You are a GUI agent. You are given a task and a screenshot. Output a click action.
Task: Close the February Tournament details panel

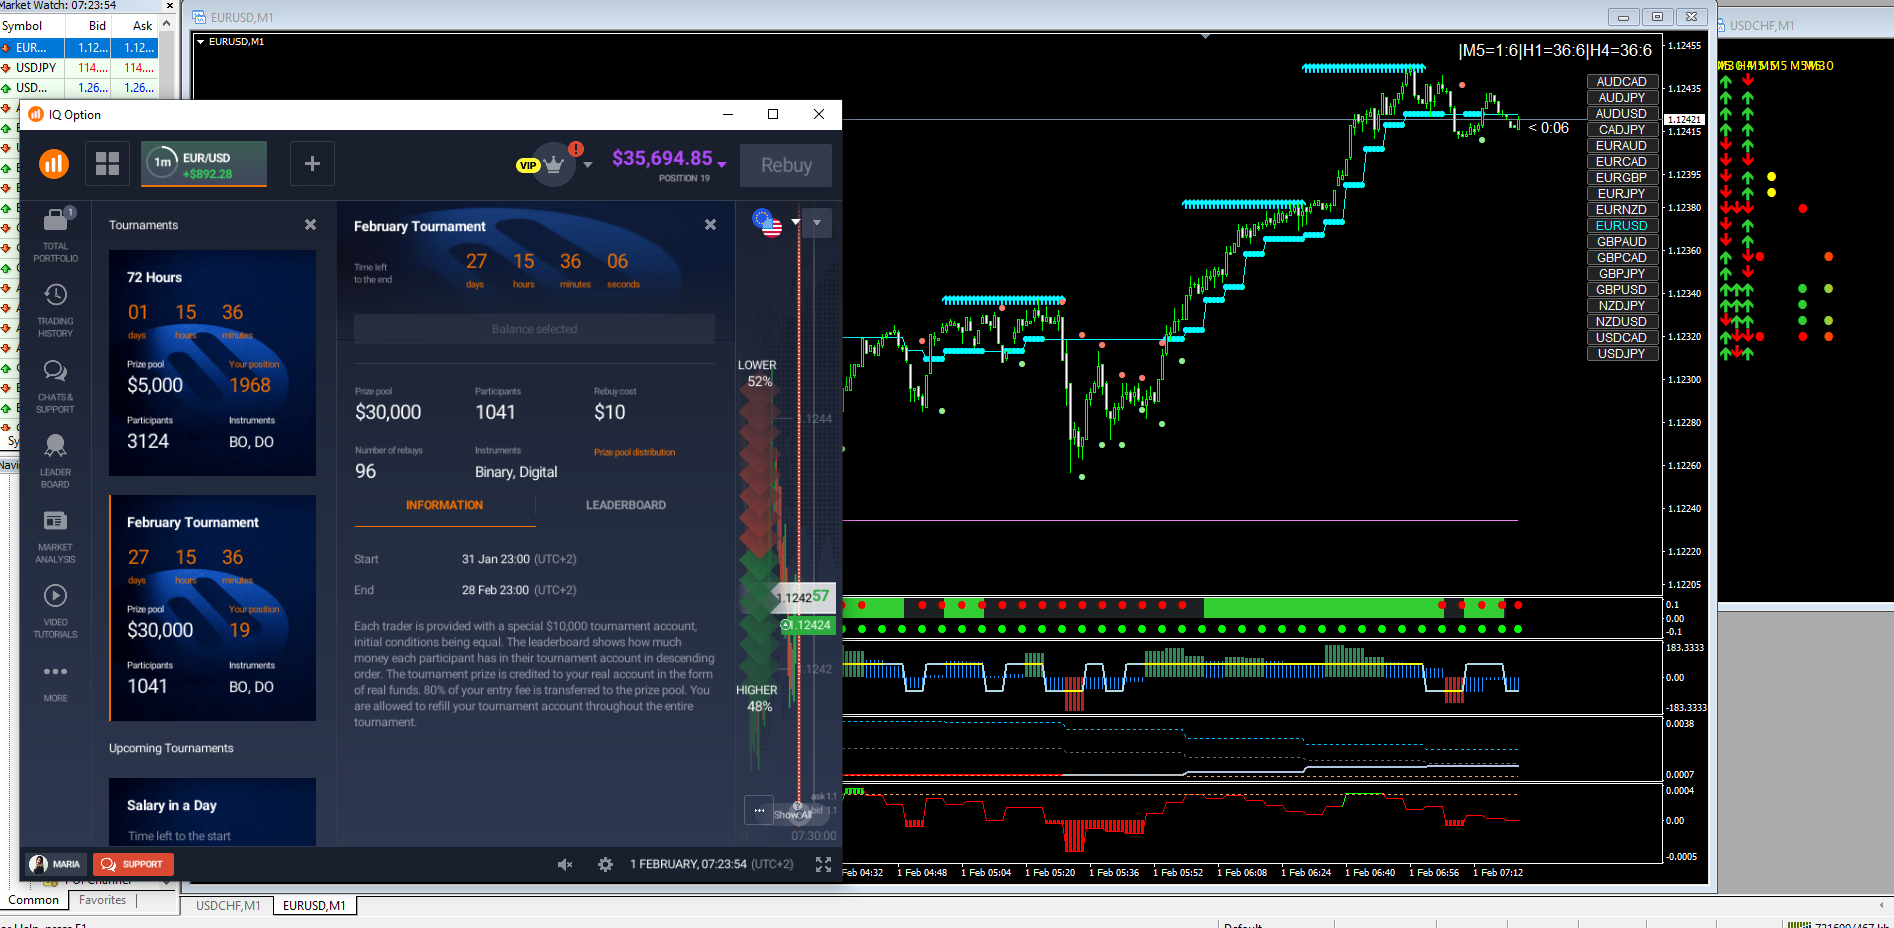pyautogui.click(x=710, y=225)
